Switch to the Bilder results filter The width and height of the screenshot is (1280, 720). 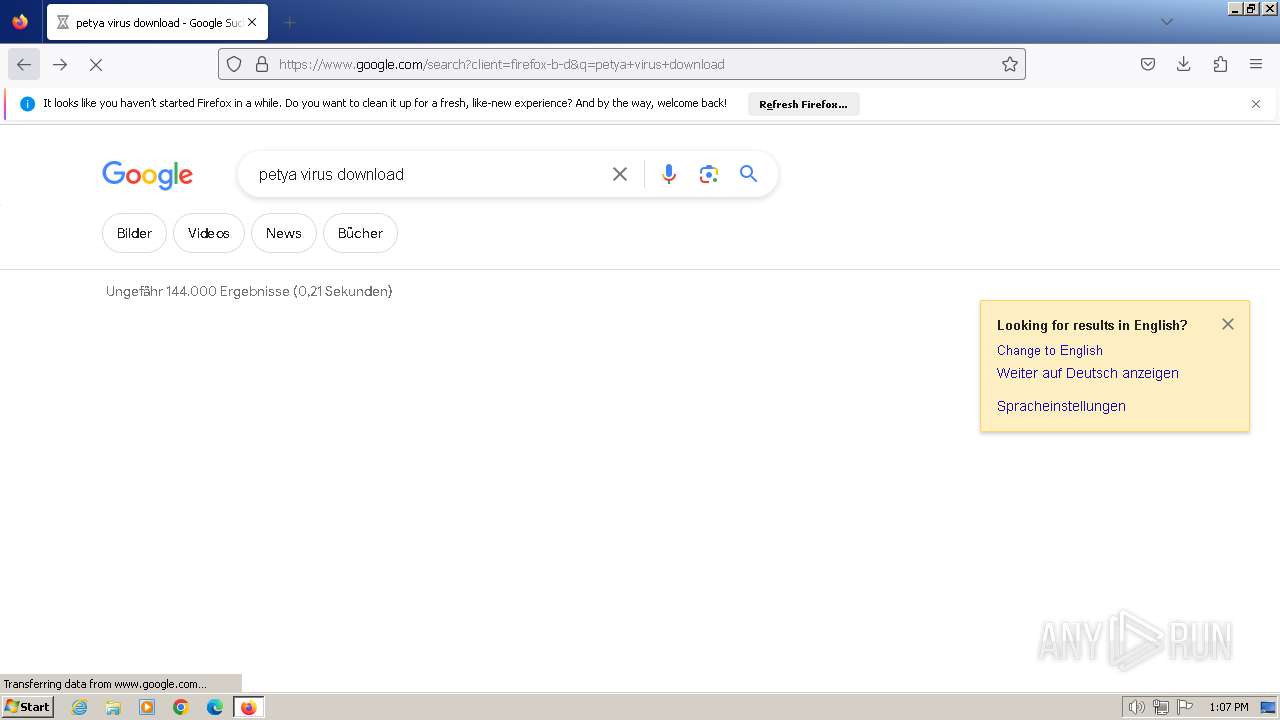point(134,233)
